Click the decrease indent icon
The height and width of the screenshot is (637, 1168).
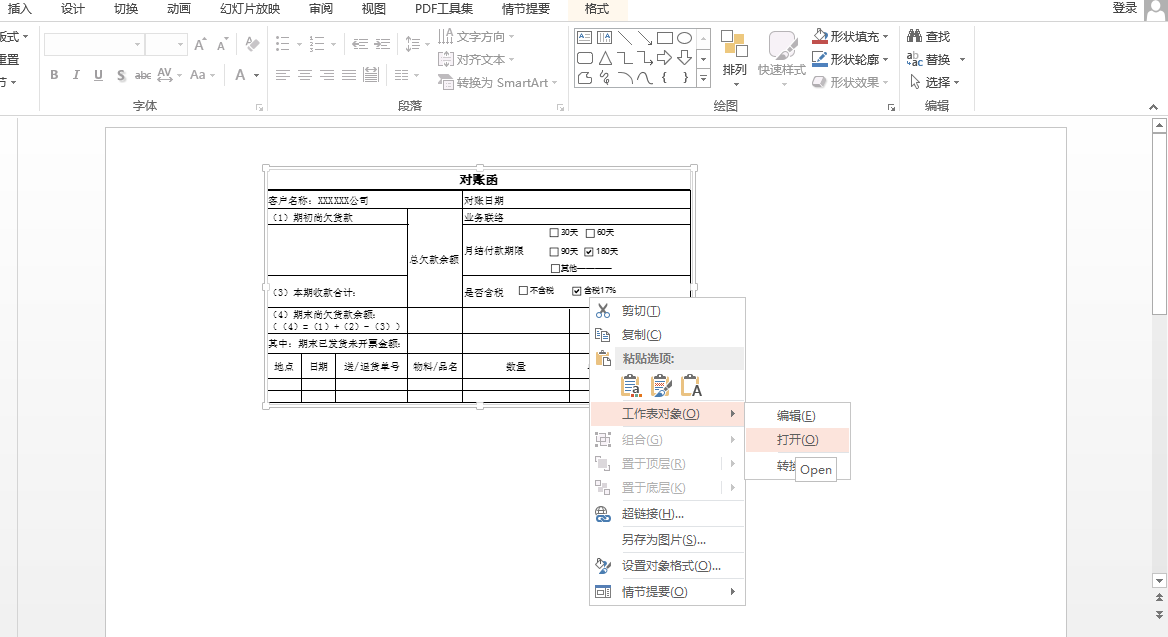(360, 45)
